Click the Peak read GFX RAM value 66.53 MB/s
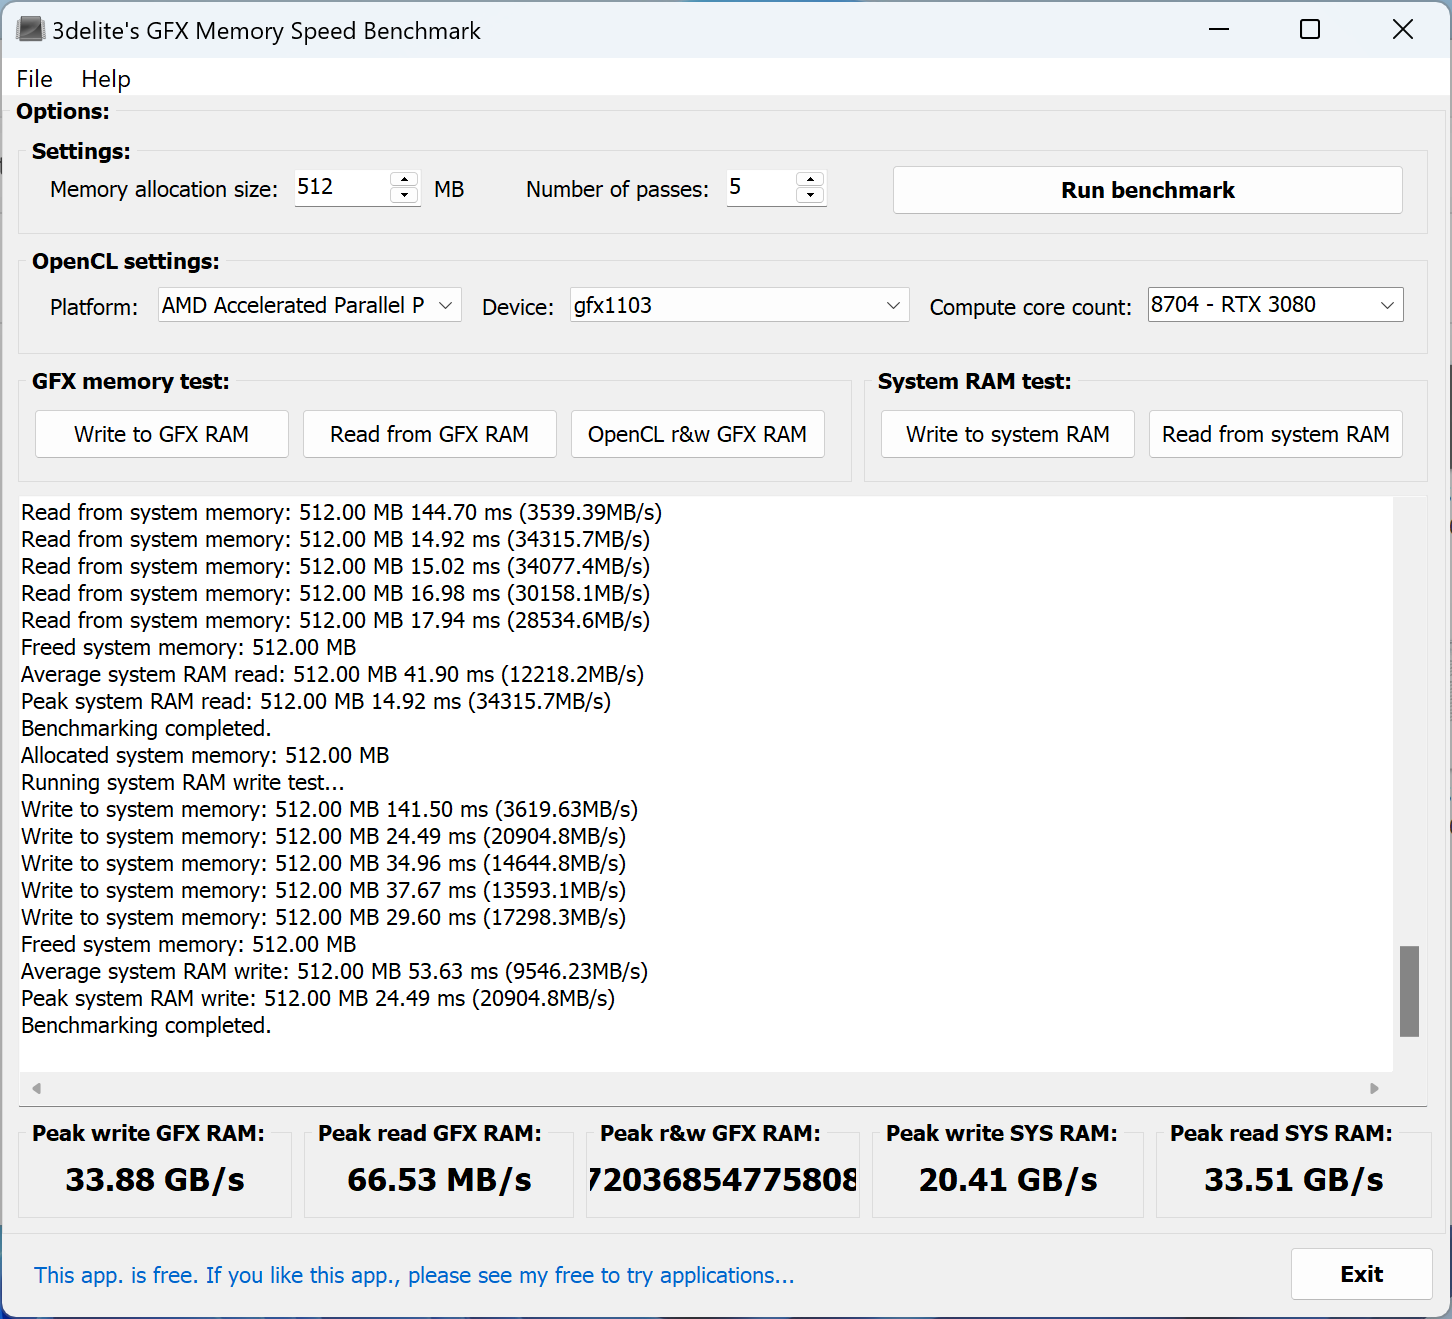The image size is (1452, 1319). pos(439,1180)
